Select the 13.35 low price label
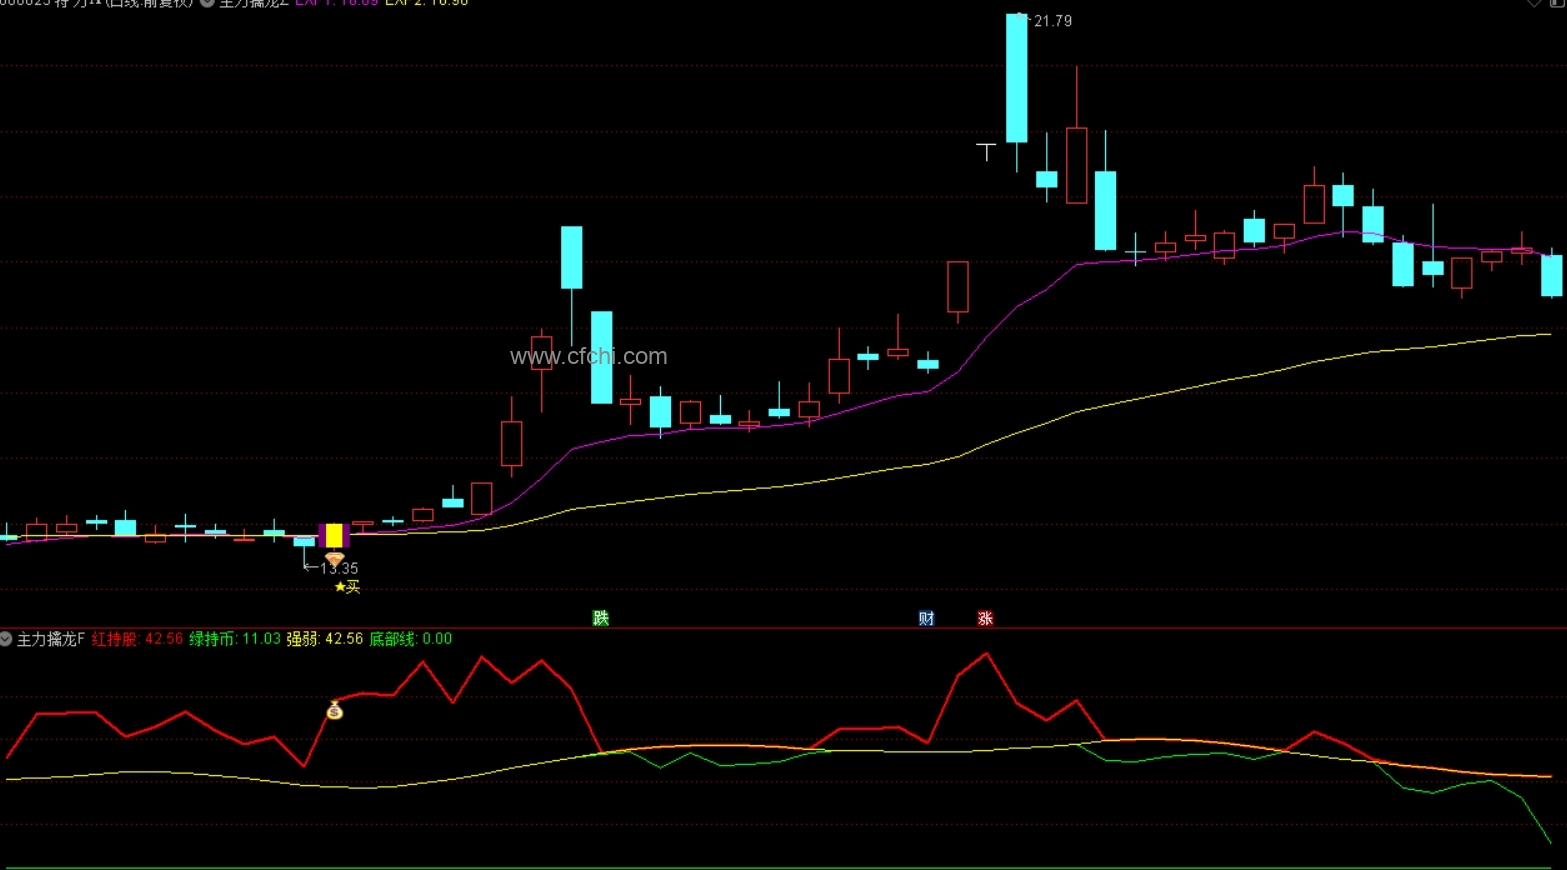 coord(339,568)
